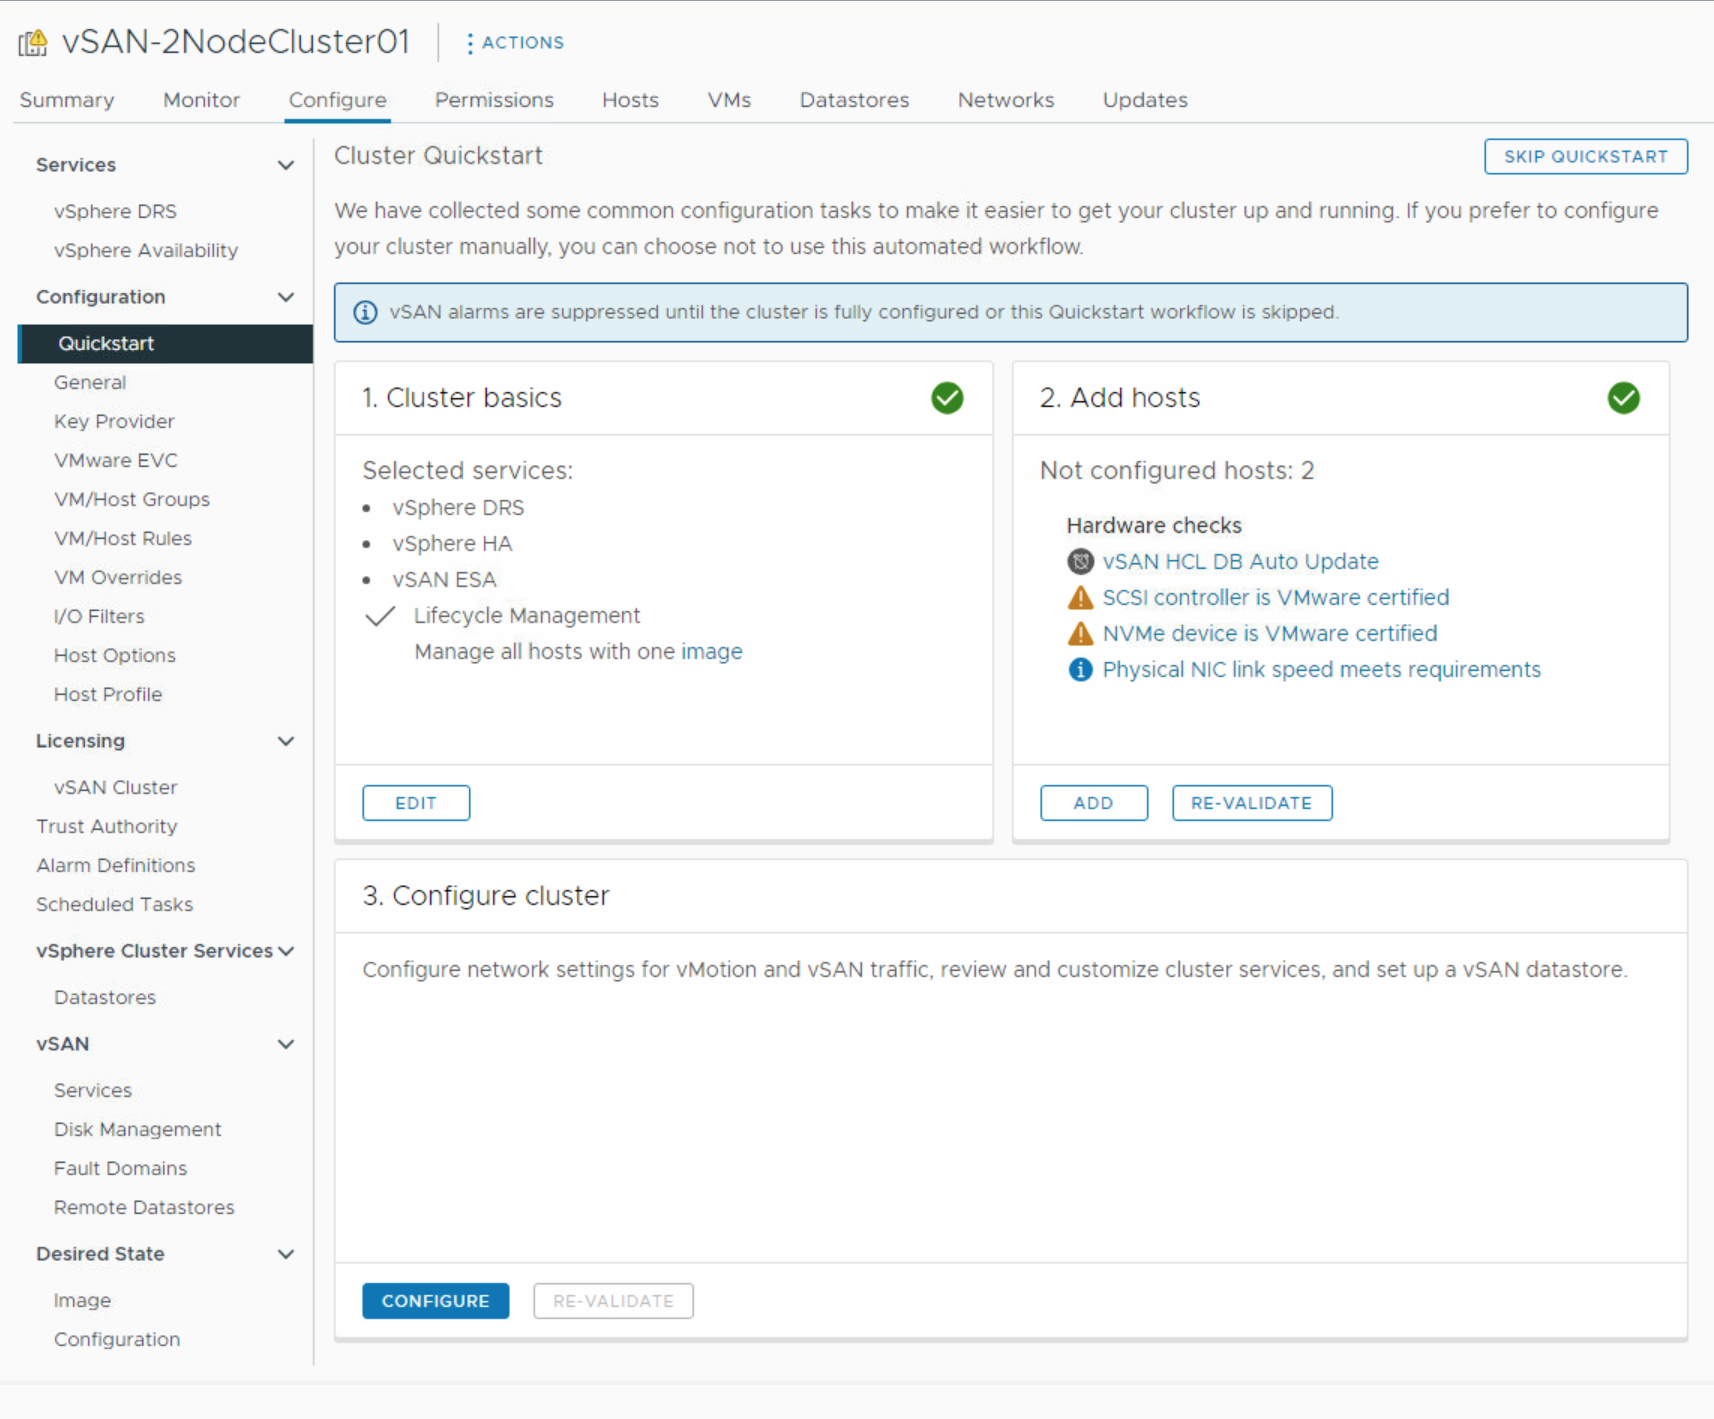
Task: Click the warning triangle beside SCSI controller check
Action: point(1080,597)
